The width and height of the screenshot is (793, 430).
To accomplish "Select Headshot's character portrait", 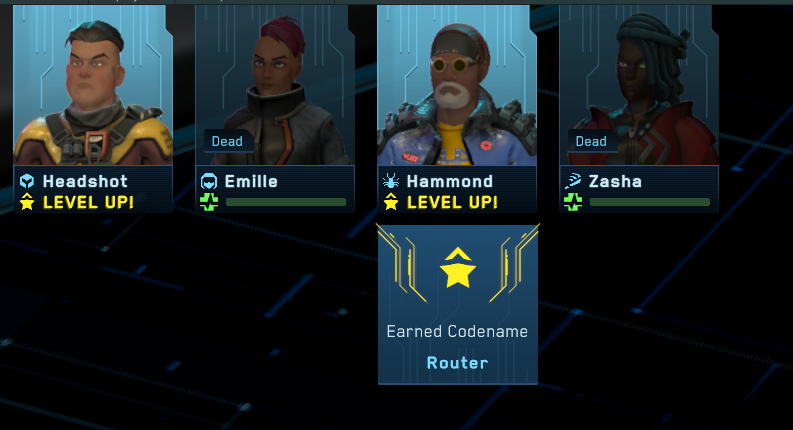I will (93, 85).
